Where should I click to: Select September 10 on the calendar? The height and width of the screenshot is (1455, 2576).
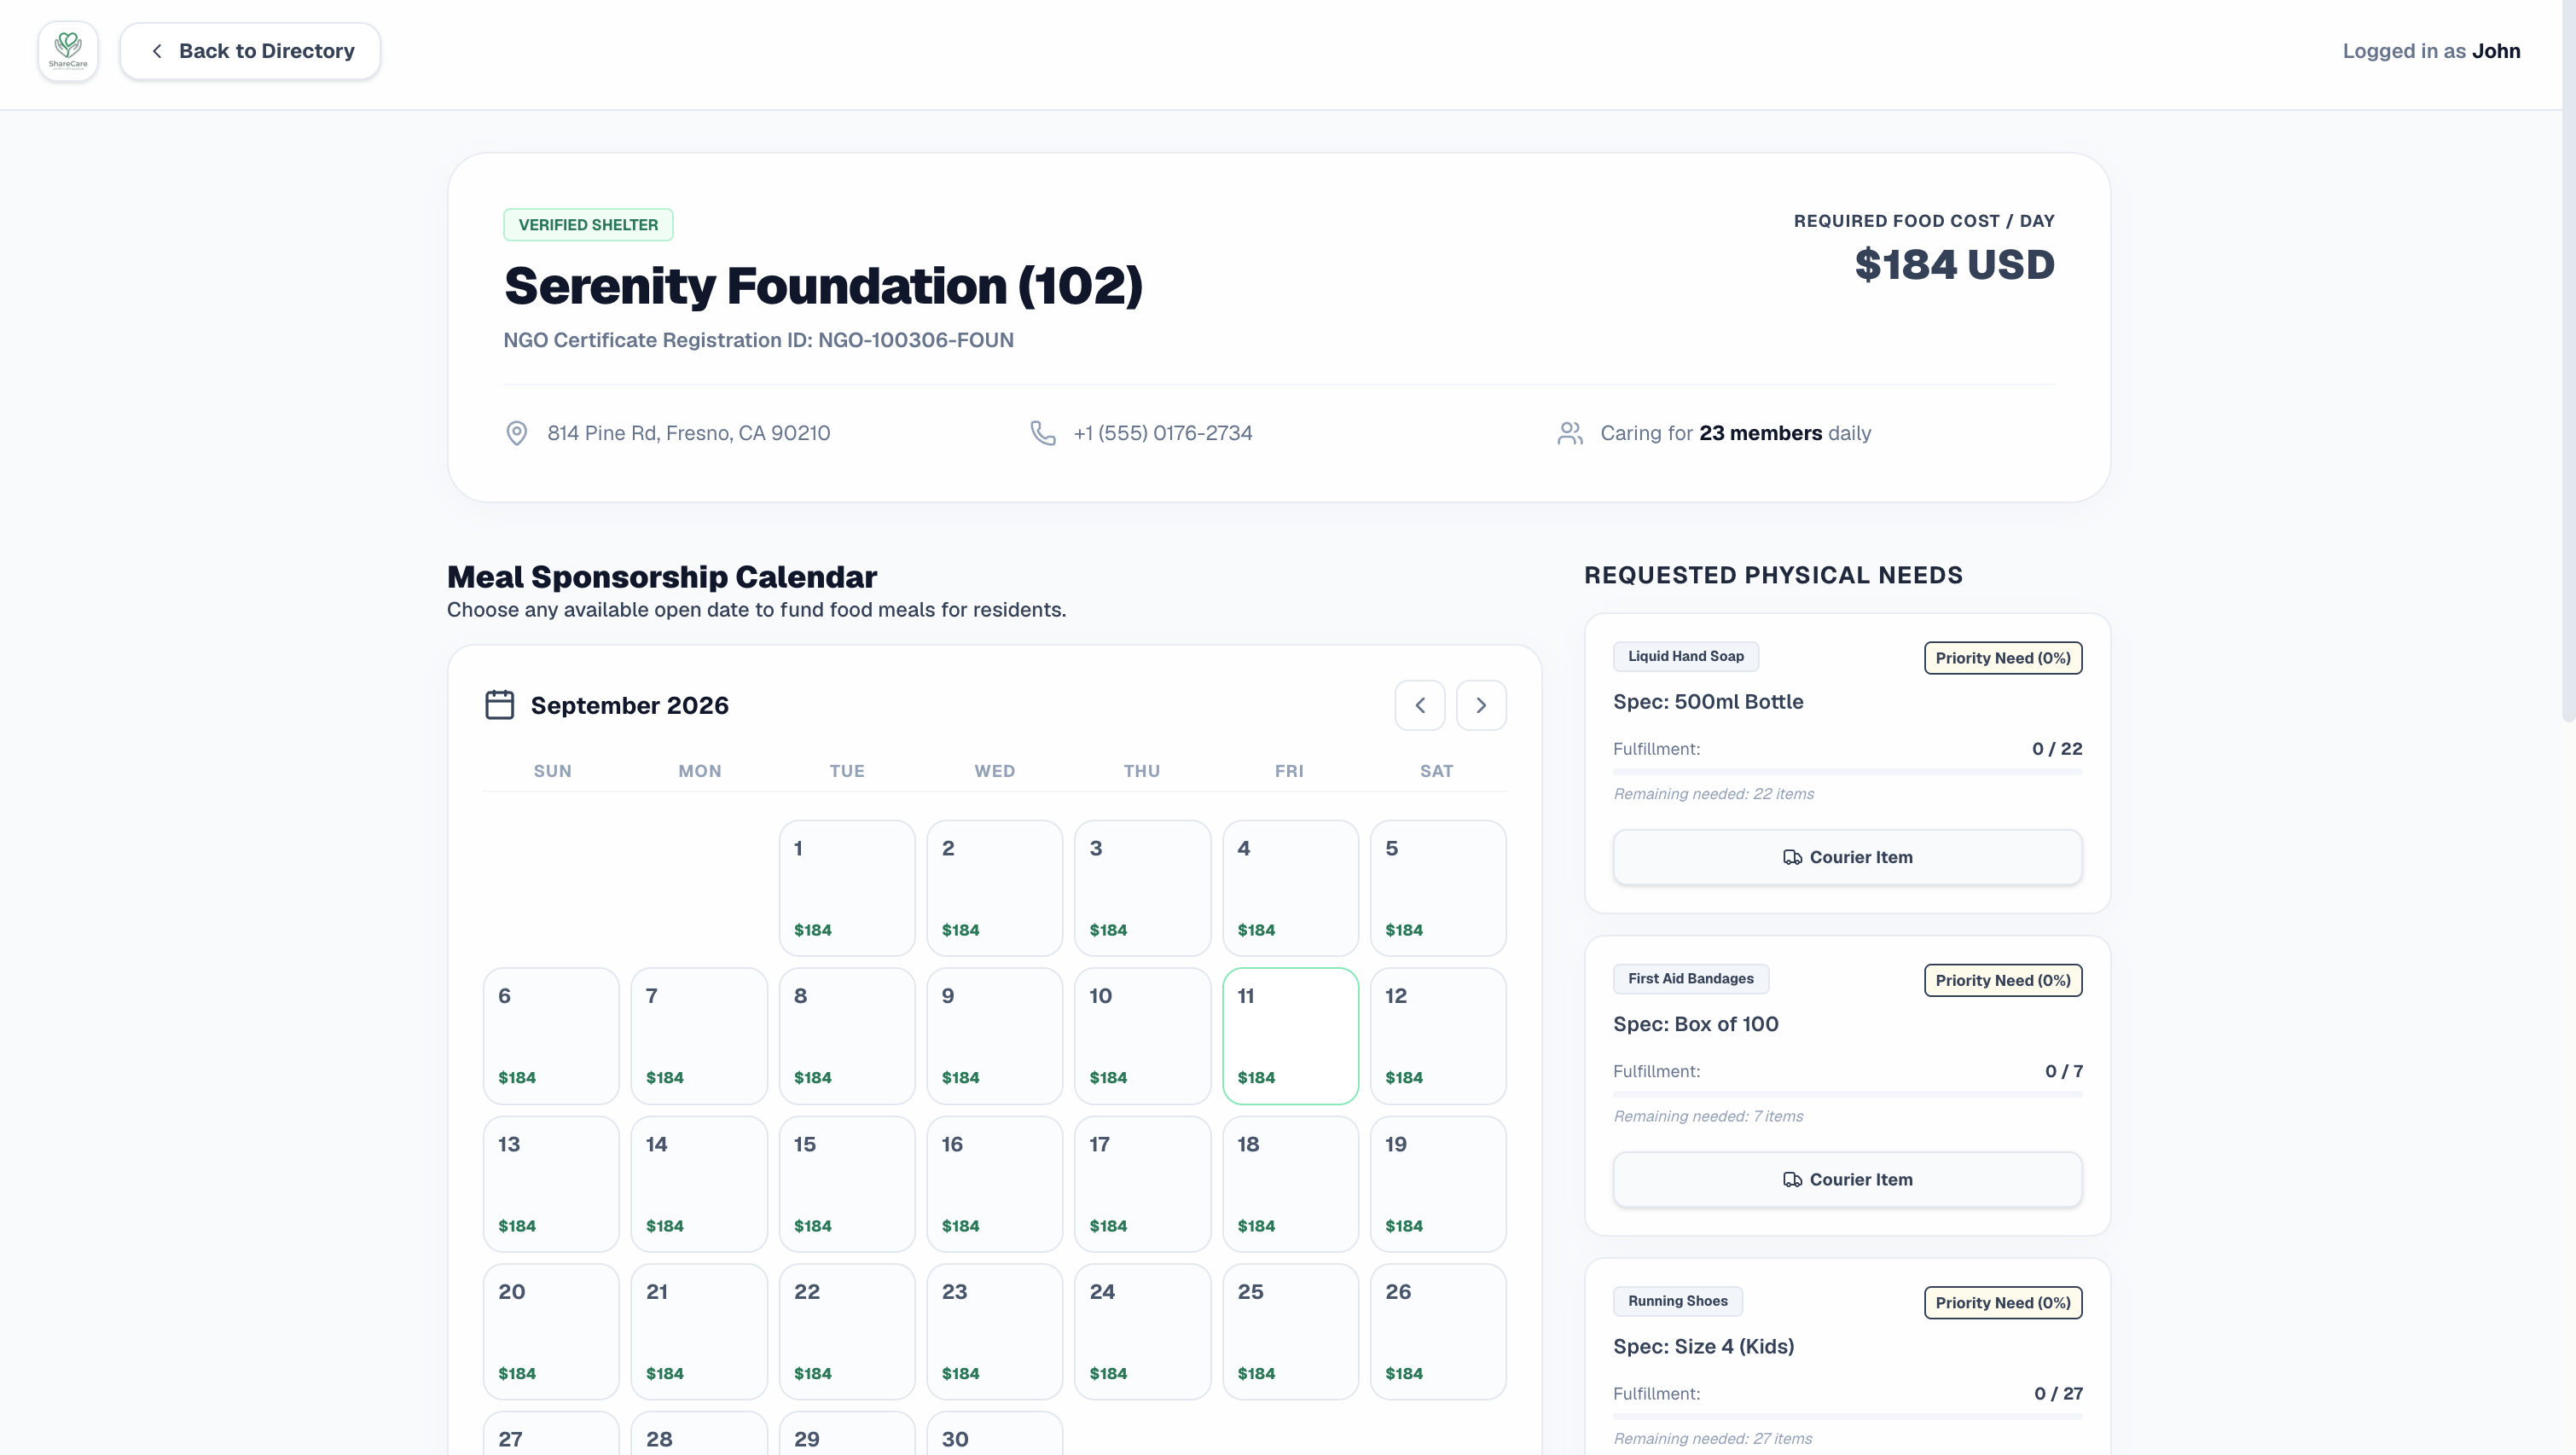click(1142, 1036)
